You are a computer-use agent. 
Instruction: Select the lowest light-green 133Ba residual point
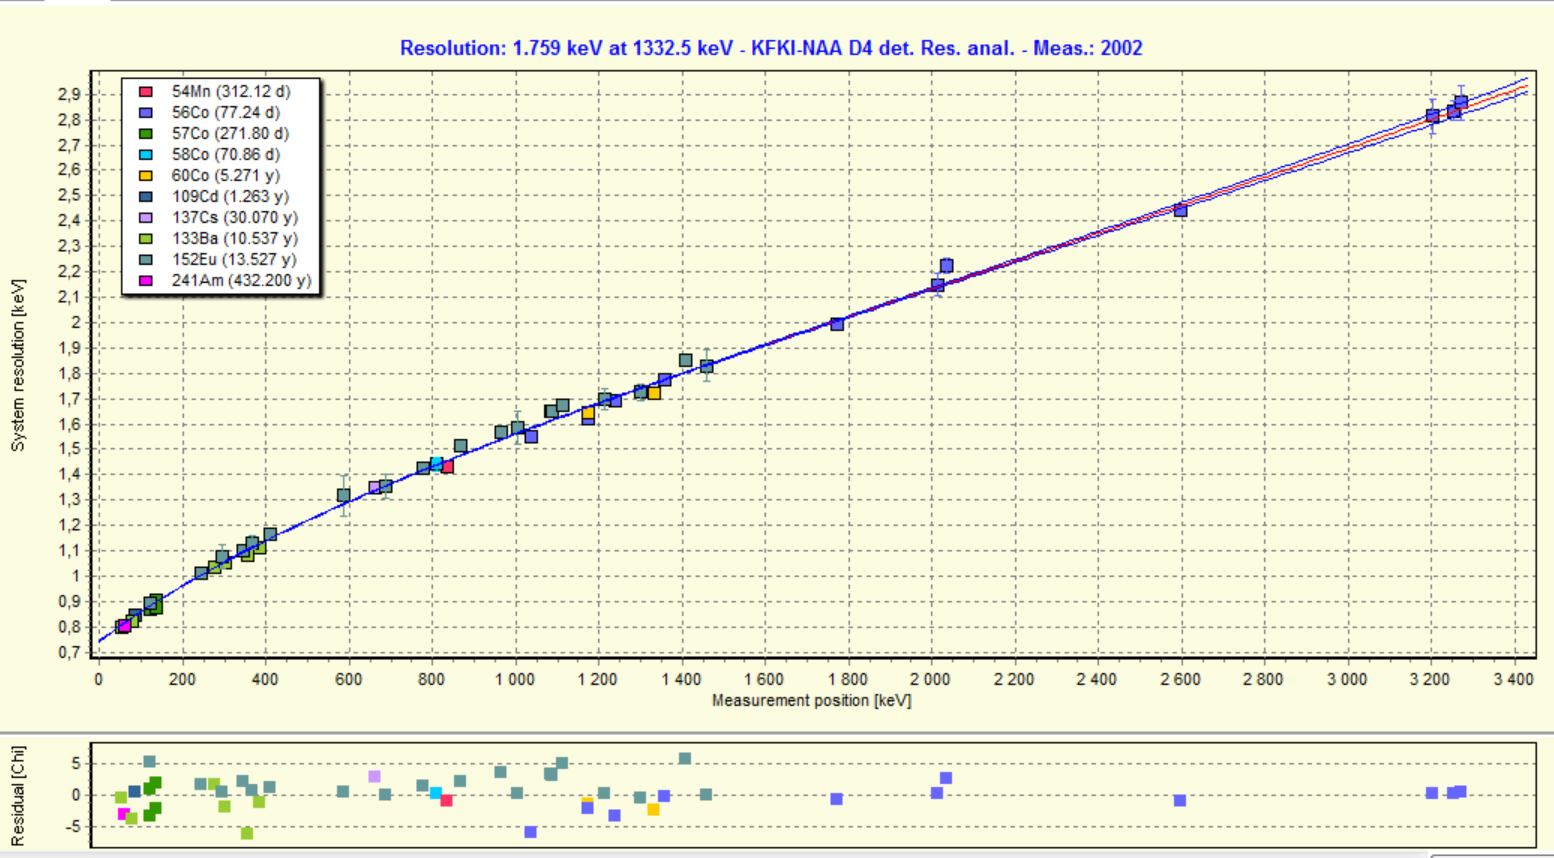click(x=247, y=833)
